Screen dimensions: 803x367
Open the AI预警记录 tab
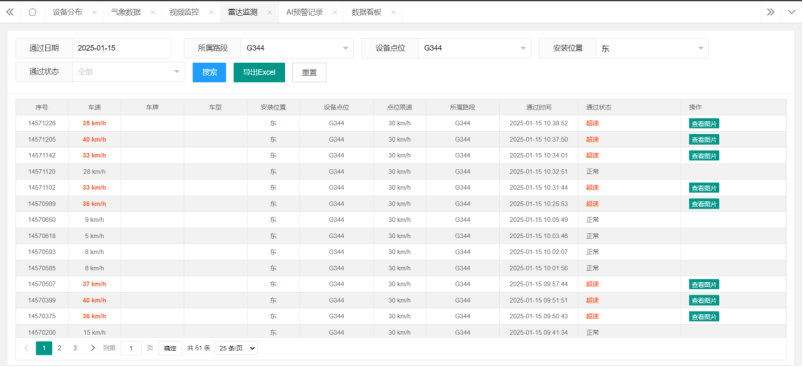tap(304, 12)
